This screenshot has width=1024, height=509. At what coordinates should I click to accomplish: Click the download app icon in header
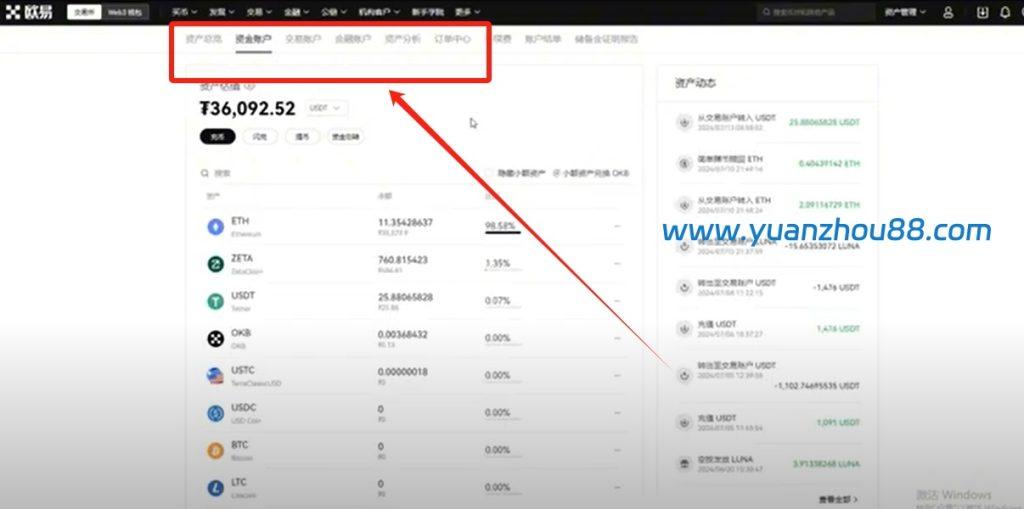983,13
